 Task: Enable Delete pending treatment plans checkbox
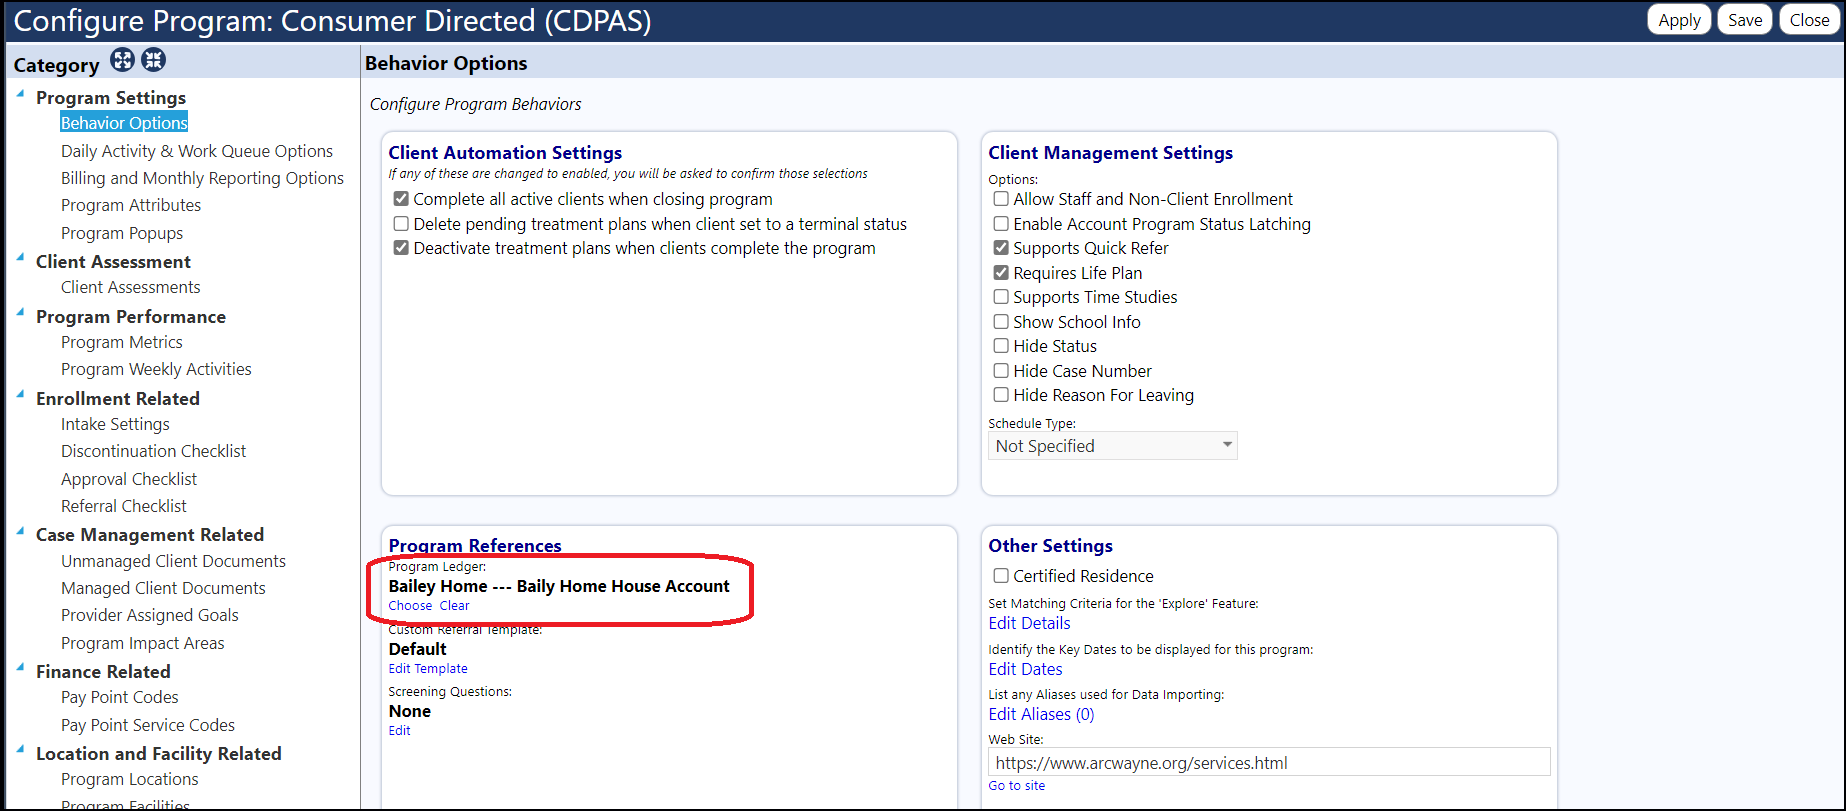click(x=401, y=224)
